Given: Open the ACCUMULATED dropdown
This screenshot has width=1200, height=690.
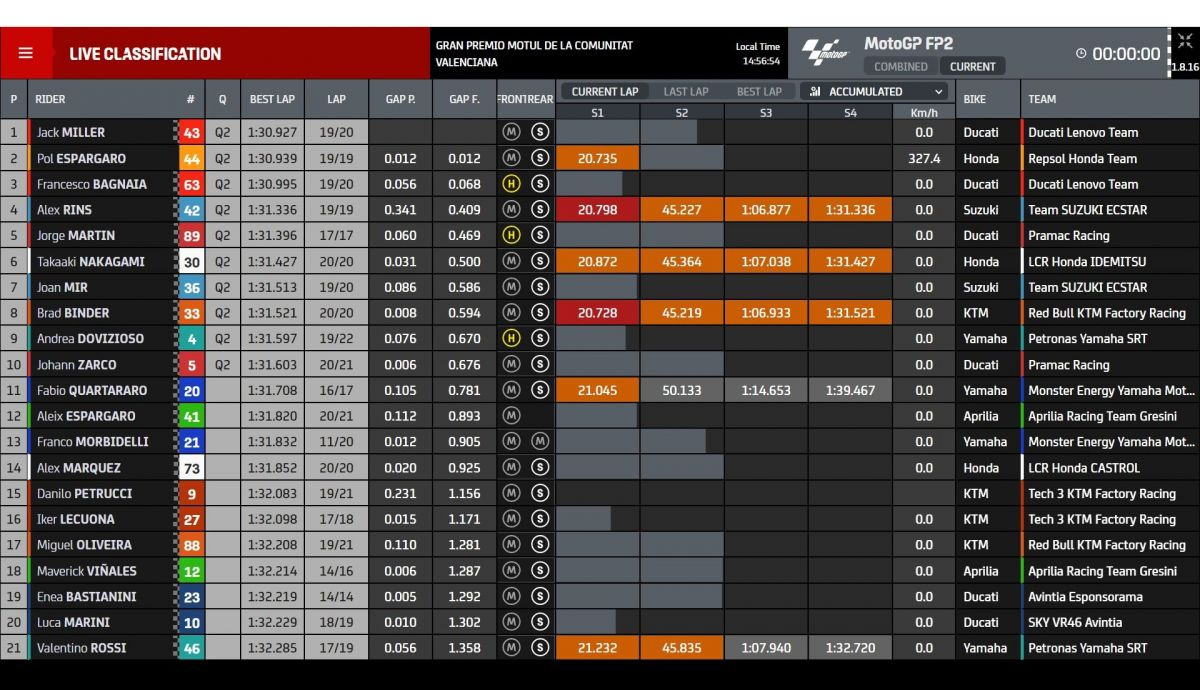Looking at the screenshot, I should pos(875,91).
